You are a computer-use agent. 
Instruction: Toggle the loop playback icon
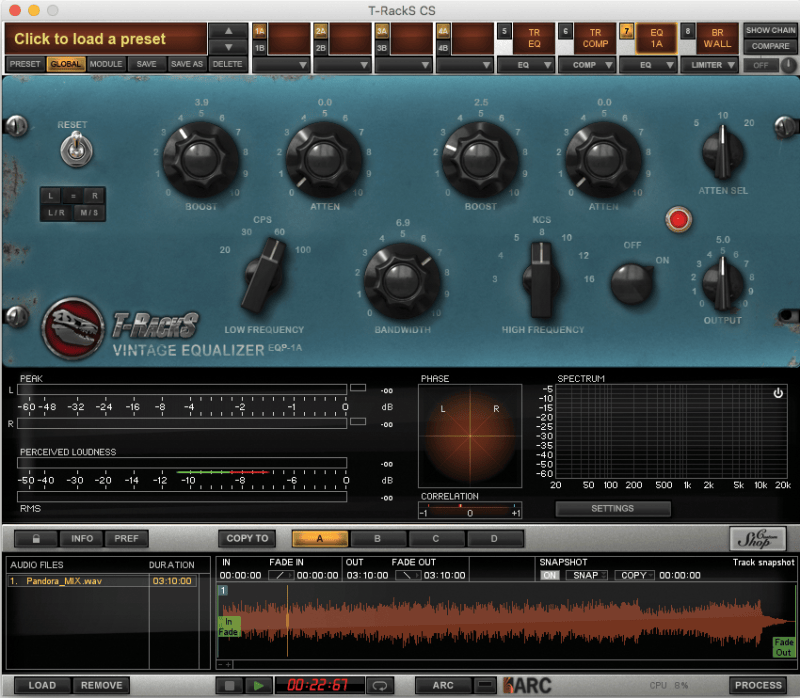(x=380, y=685)
